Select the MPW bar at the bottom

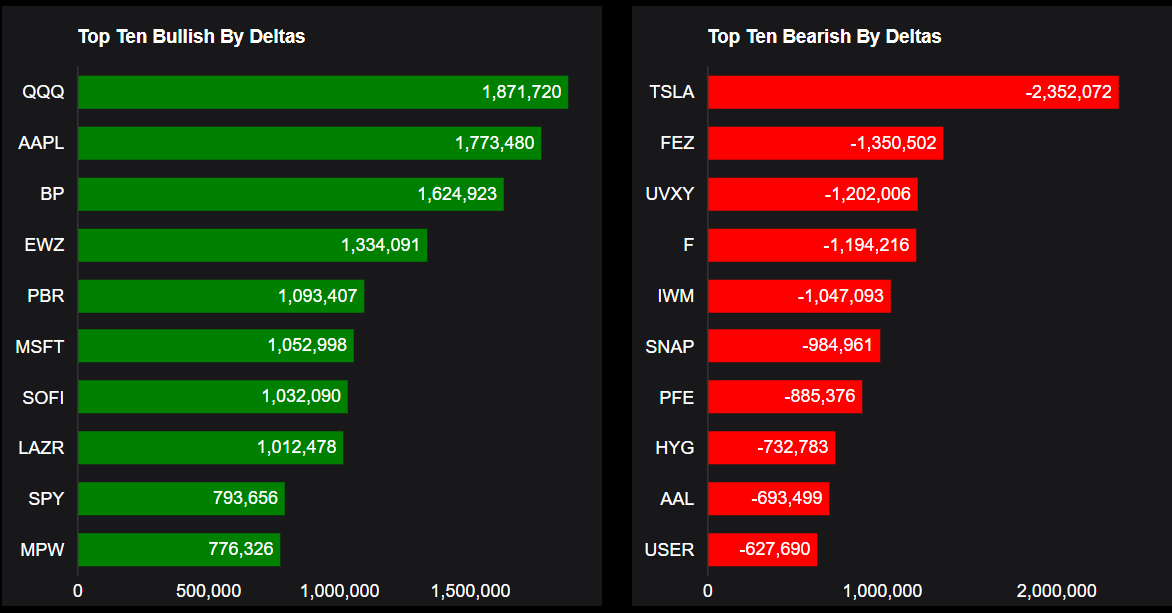(178, 550)
